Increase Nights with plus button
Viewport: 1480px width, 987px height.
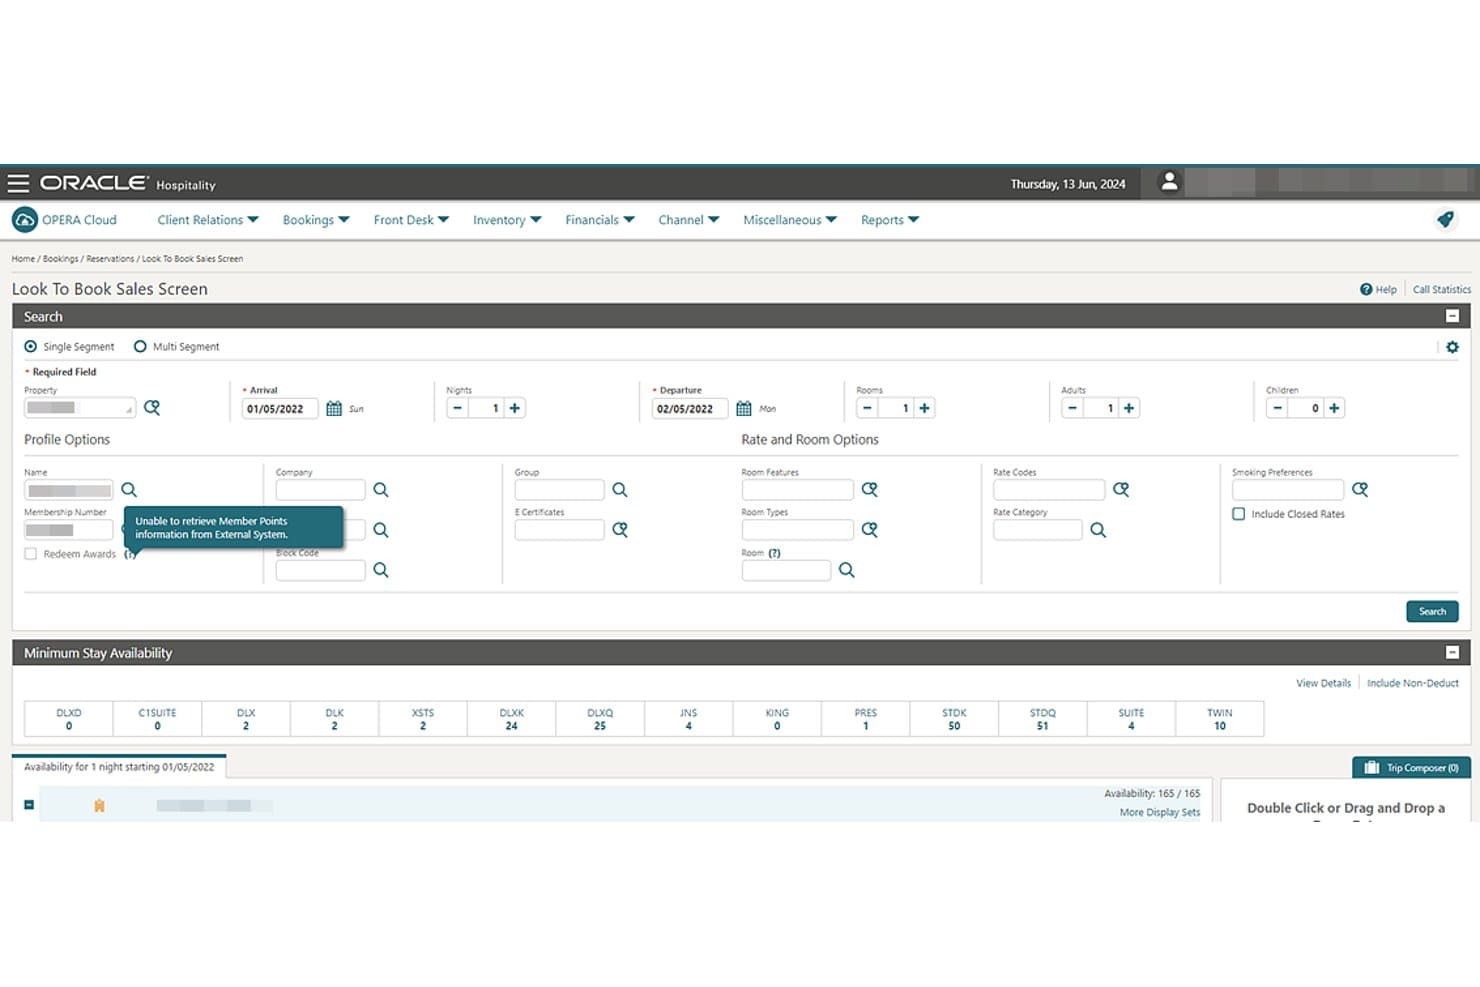point(515,408)
